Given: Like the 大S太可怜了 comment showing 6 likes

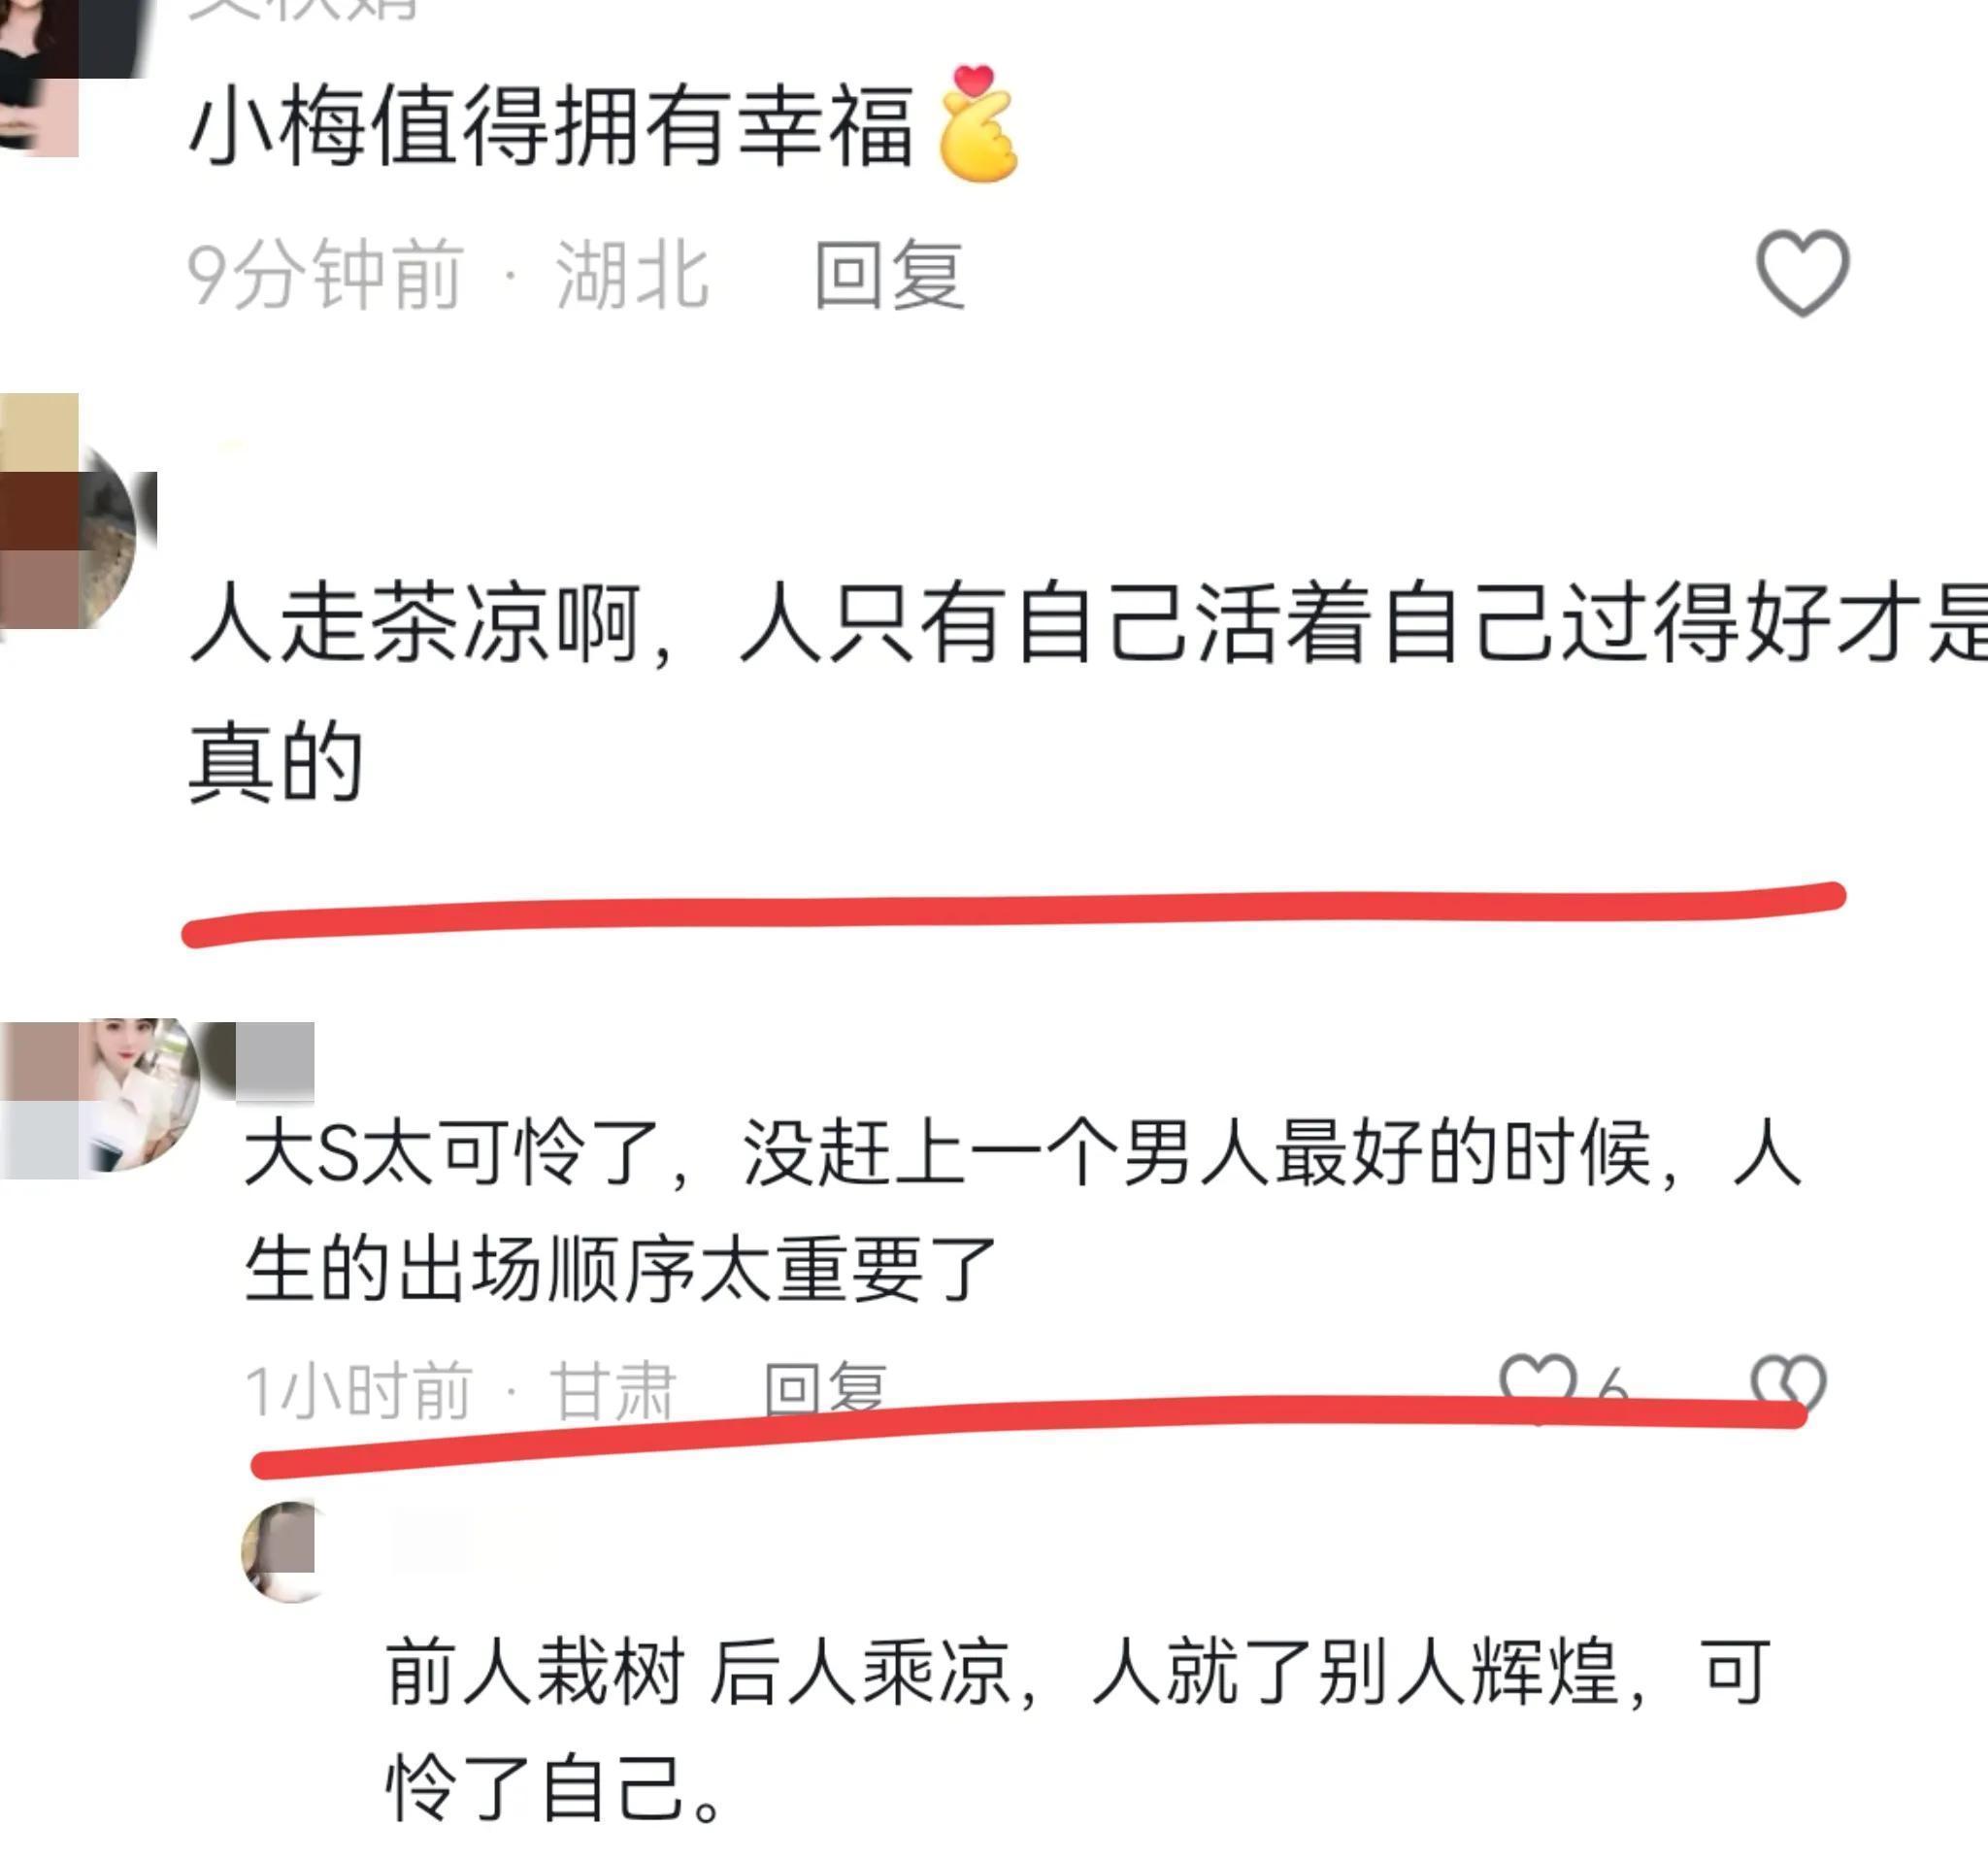Looking at the screenshot, I should (1538, 1385).
